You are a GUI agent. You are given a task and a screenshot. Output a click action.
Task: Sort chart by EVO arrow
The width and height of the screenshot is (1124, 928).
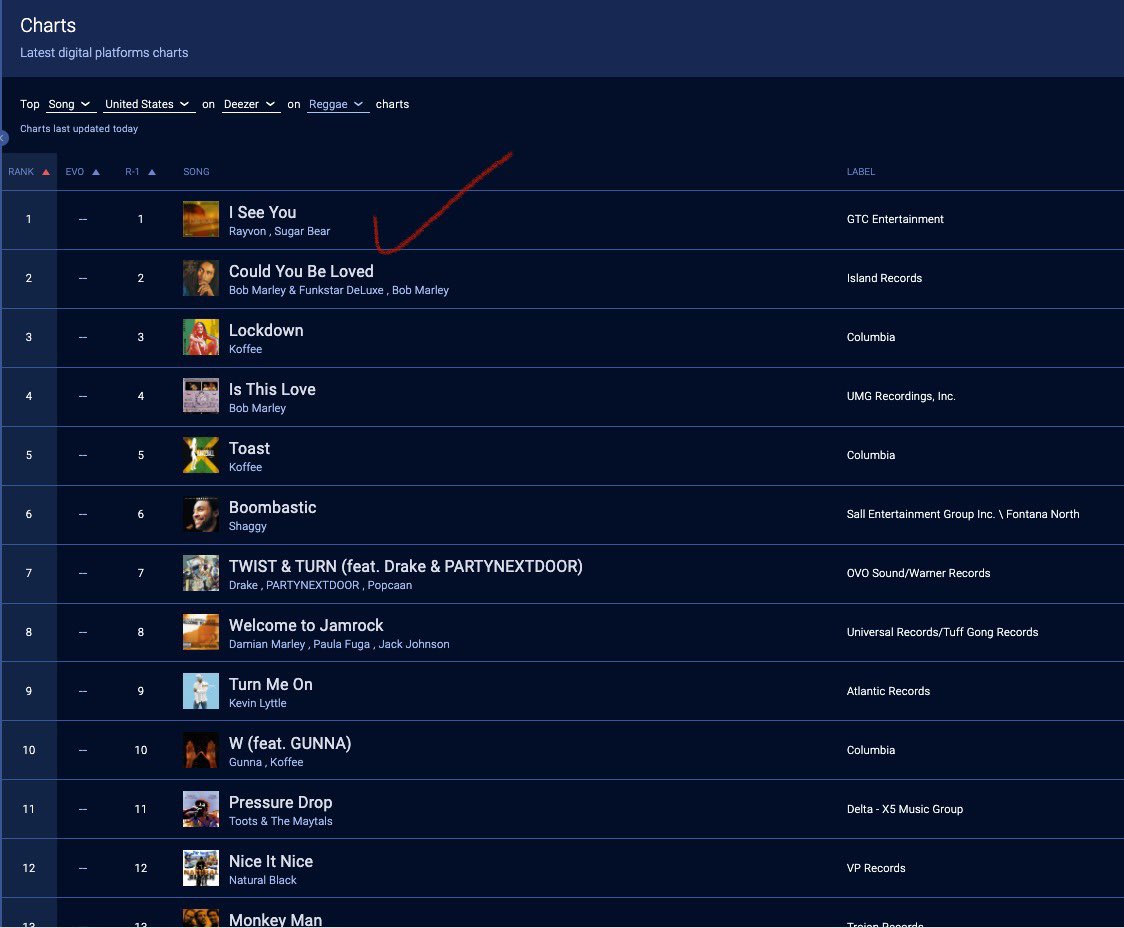point(96,172)
